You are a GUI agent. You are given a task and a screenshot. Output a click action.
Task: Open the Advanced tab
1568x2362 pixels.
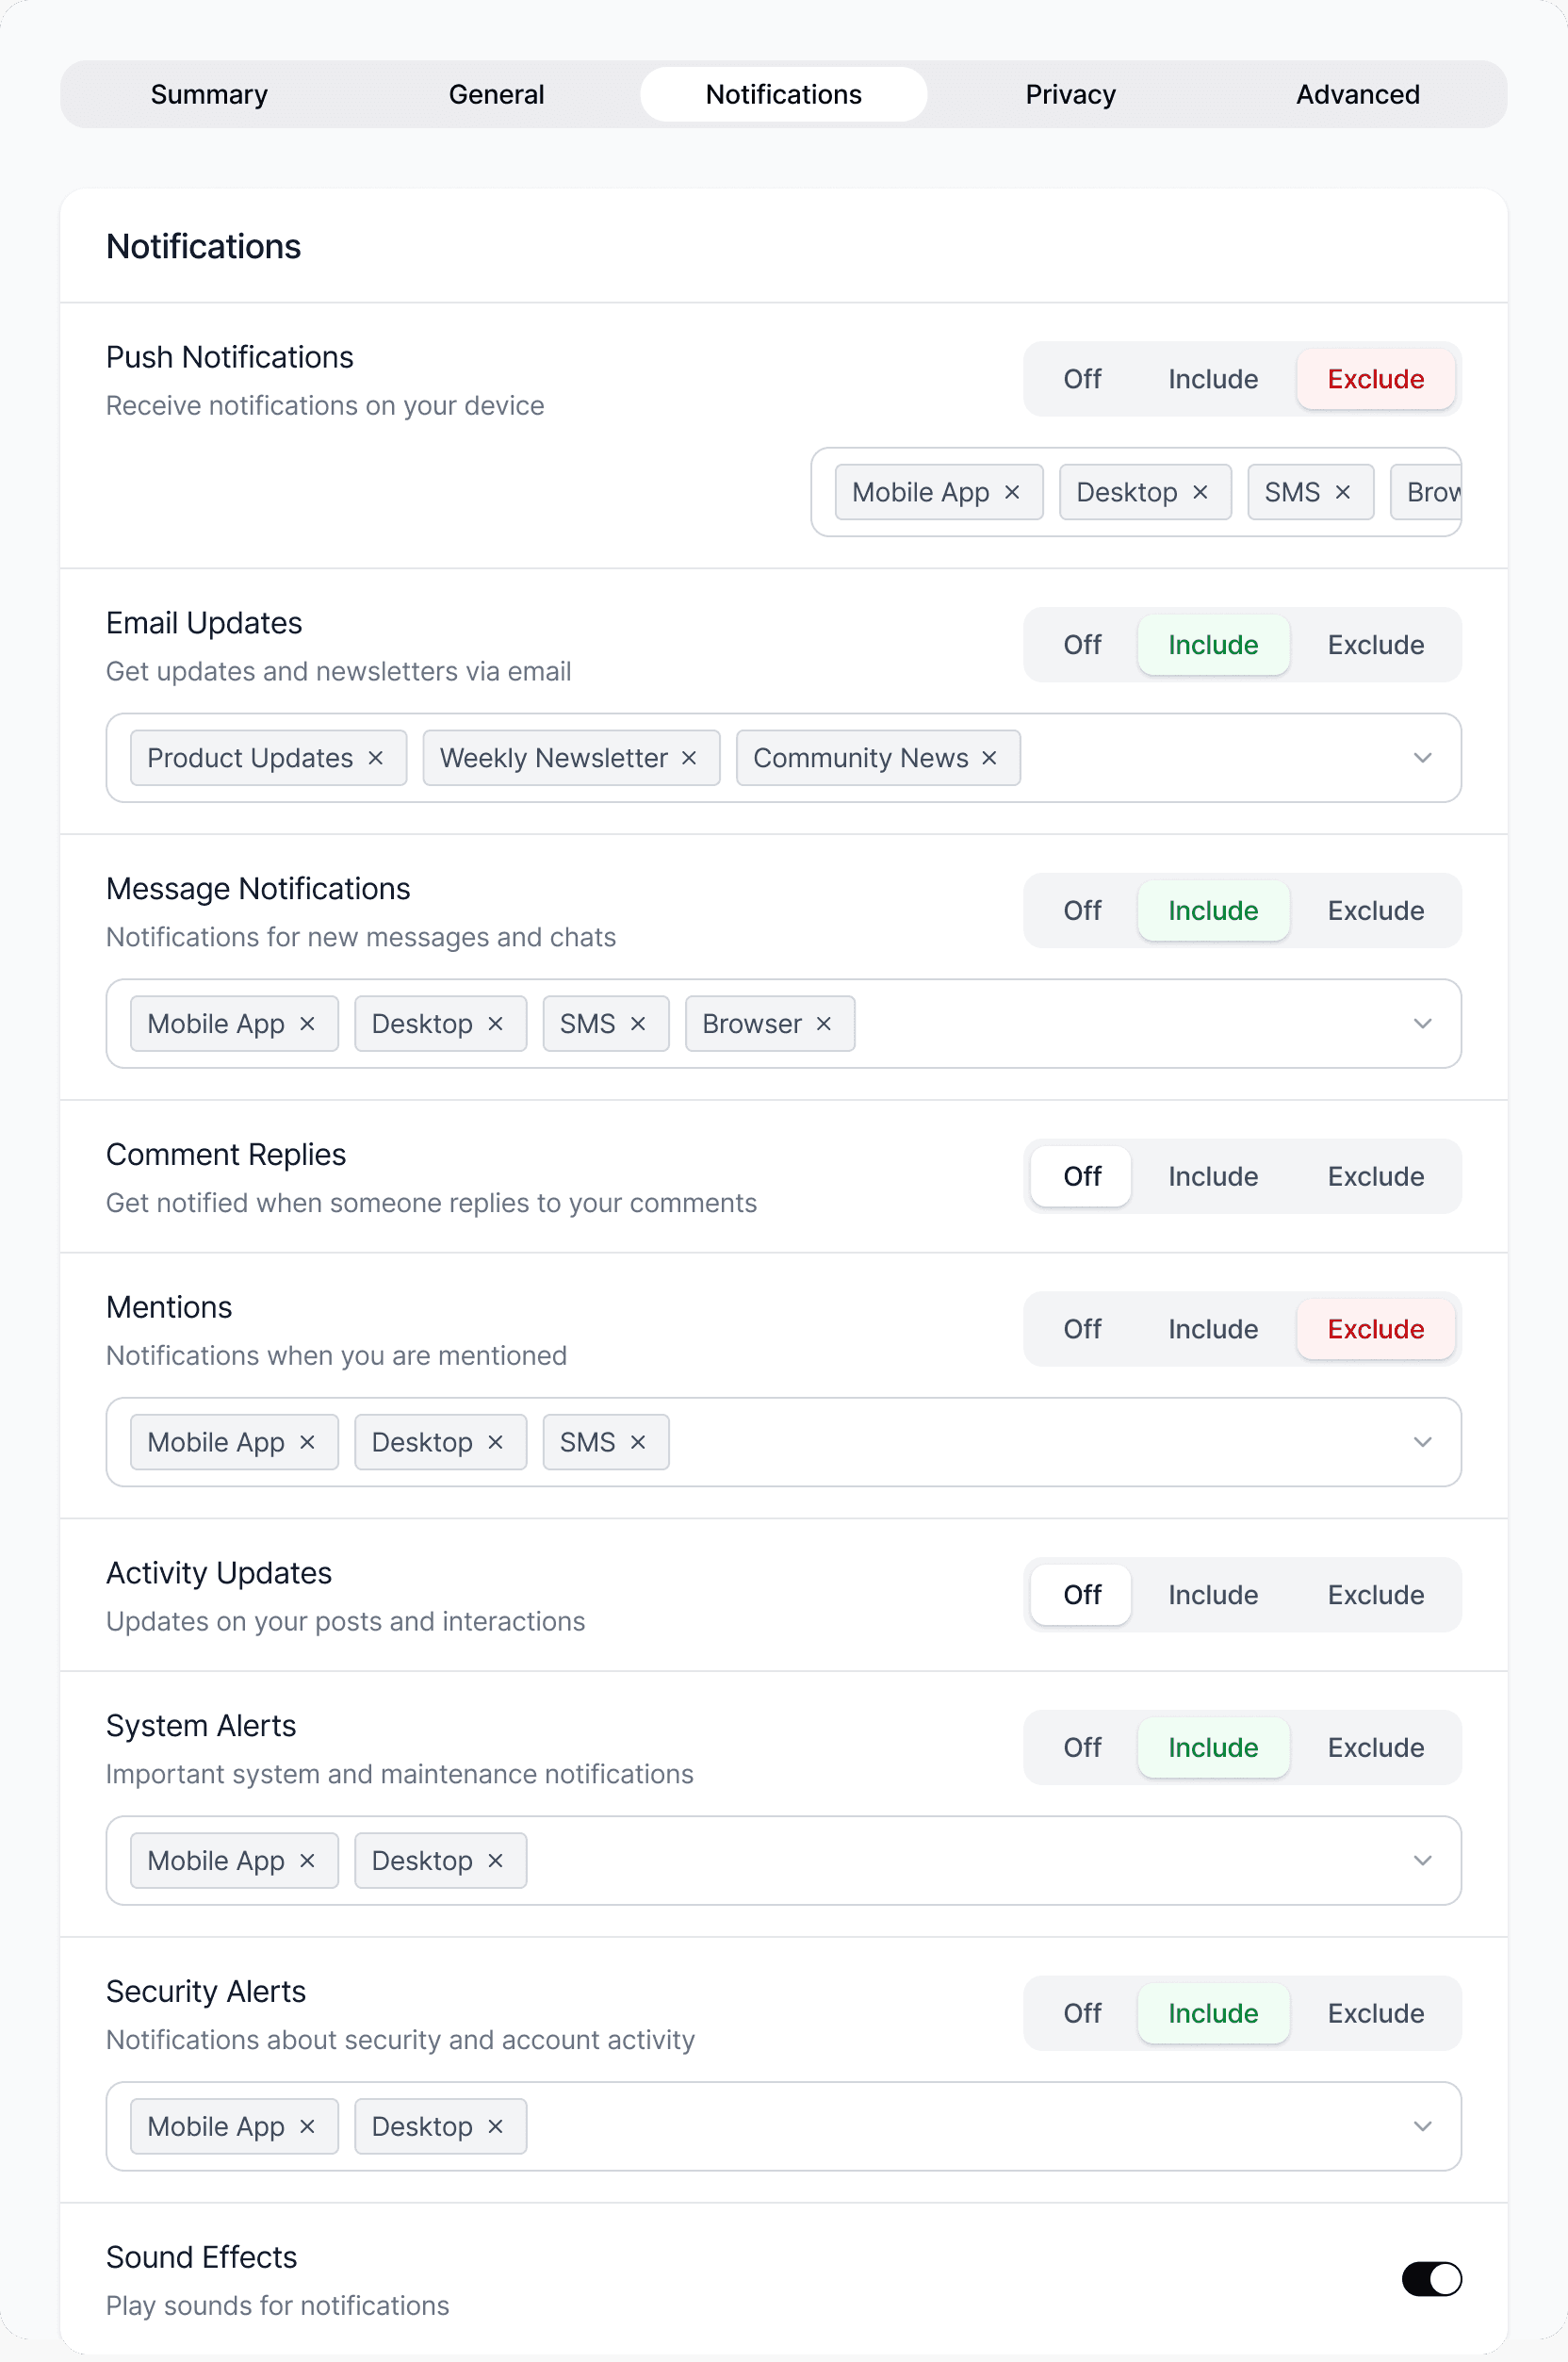coord(1357,95)
